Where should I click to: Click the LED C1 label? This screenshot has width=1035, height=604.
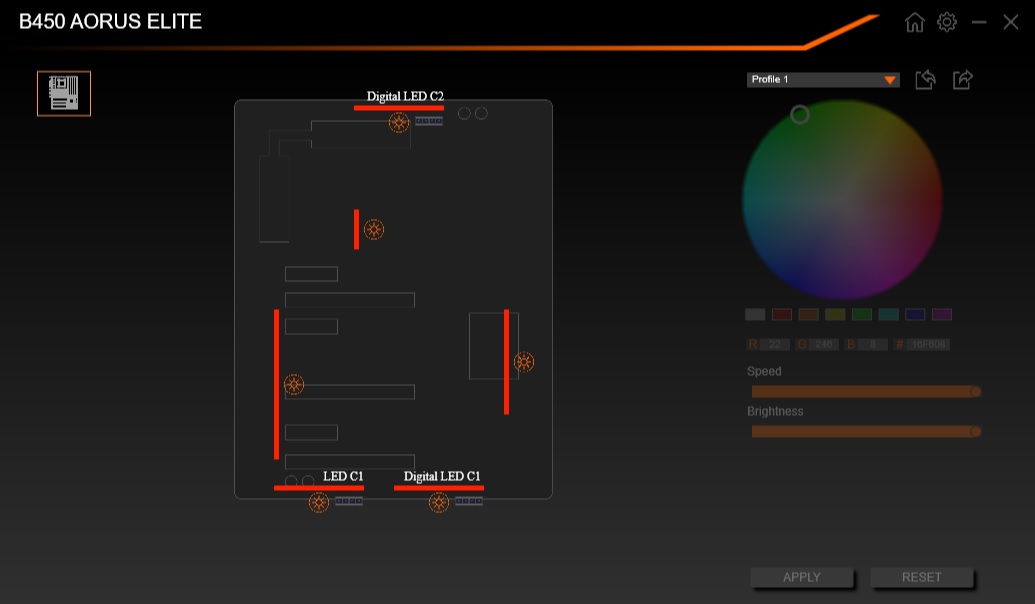point(343,476)
